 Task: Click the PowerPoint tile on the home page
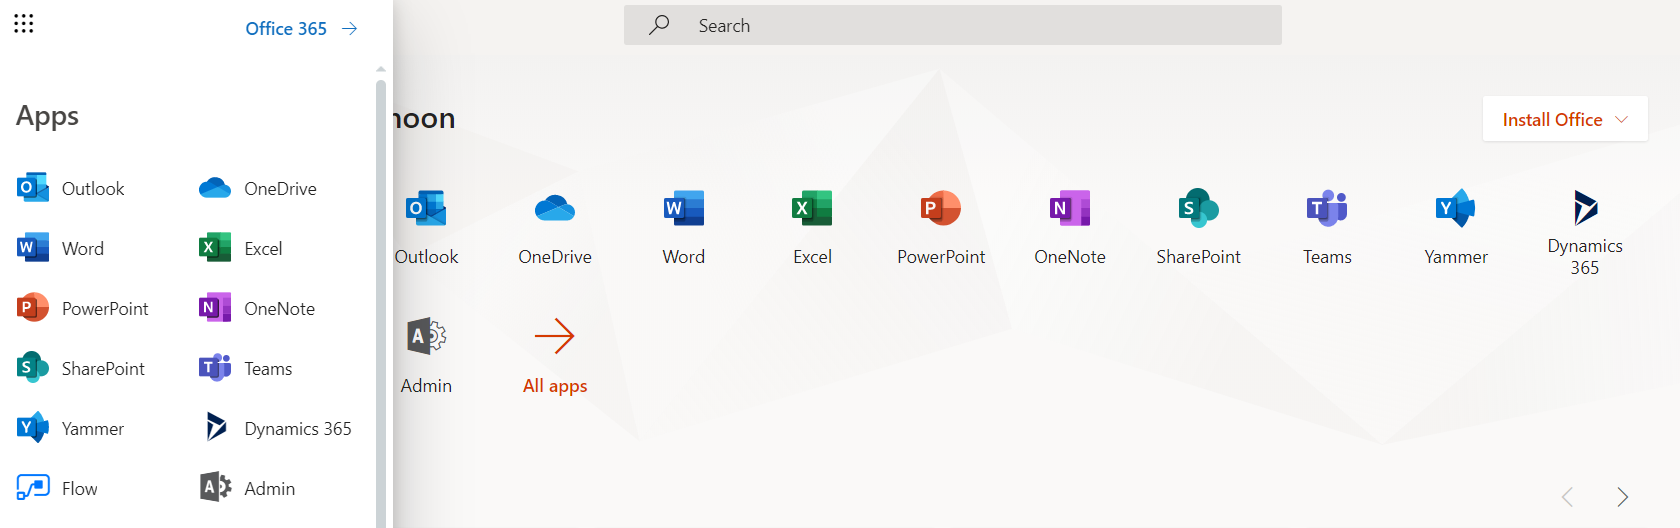point(941,227)
